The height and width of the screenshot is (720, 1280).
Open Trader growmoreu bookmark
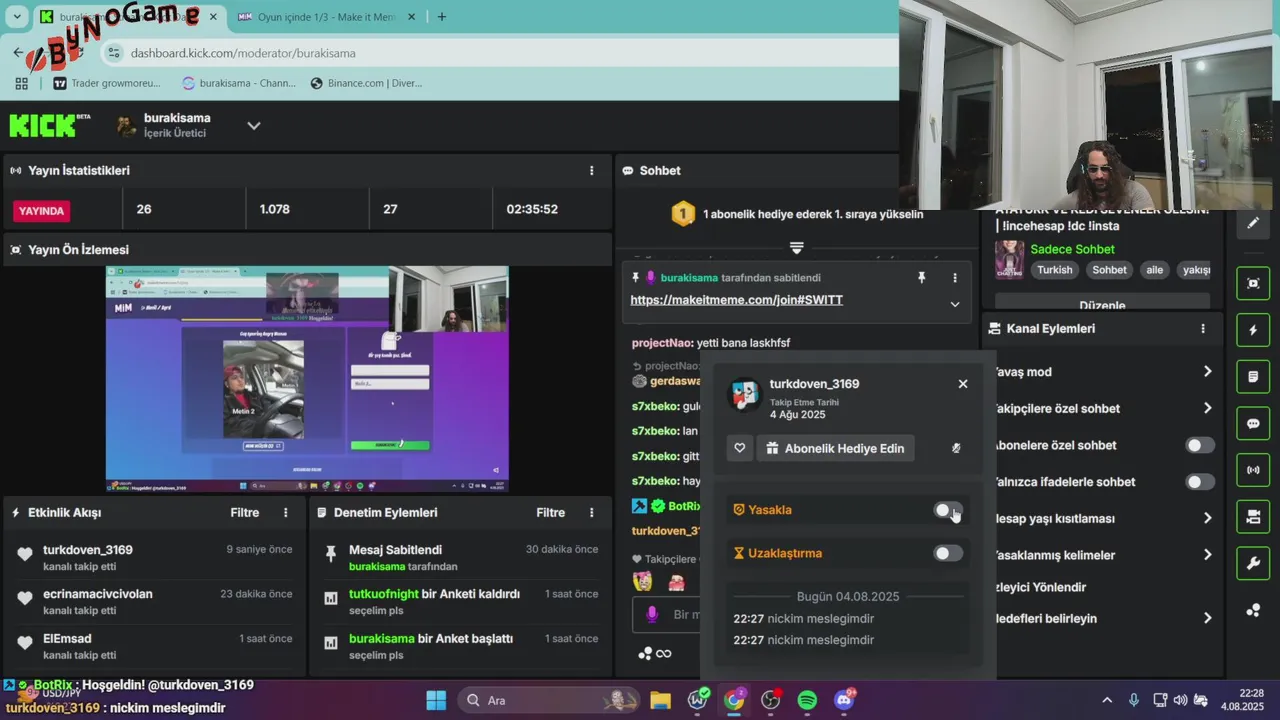[x=107, y=83]
